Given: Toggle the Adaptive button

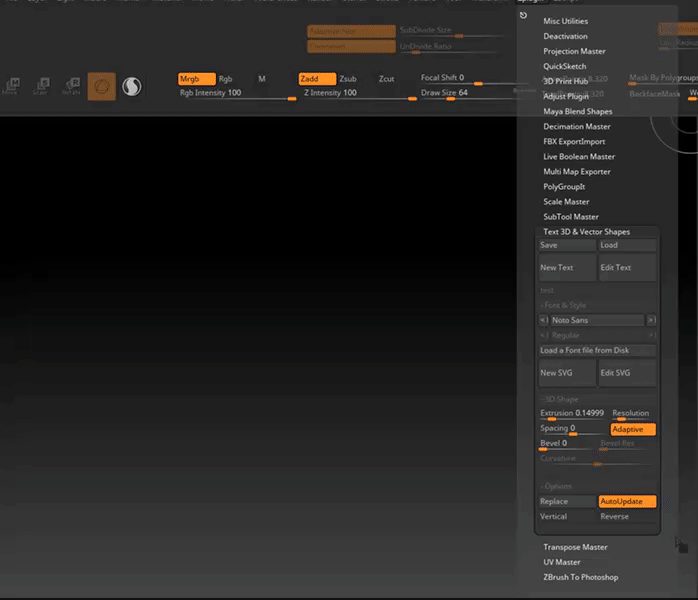Looking at the screenshot, I should point(633,430).
